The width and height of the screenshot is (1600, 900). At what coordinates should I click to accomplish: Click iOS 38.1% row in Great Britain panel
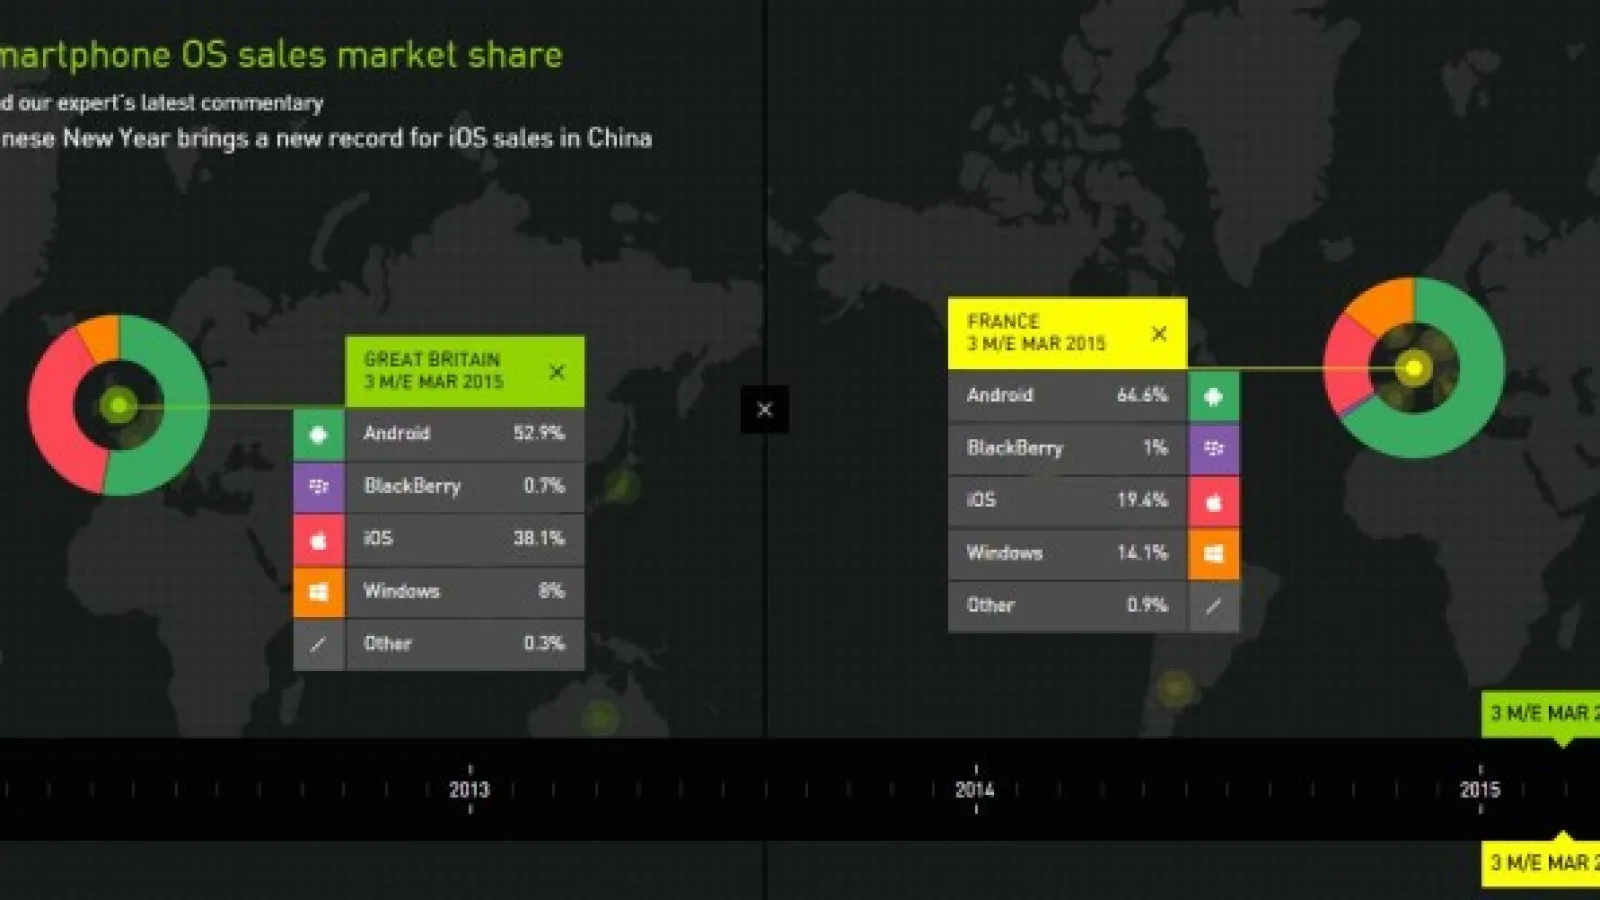pos(465,540)
